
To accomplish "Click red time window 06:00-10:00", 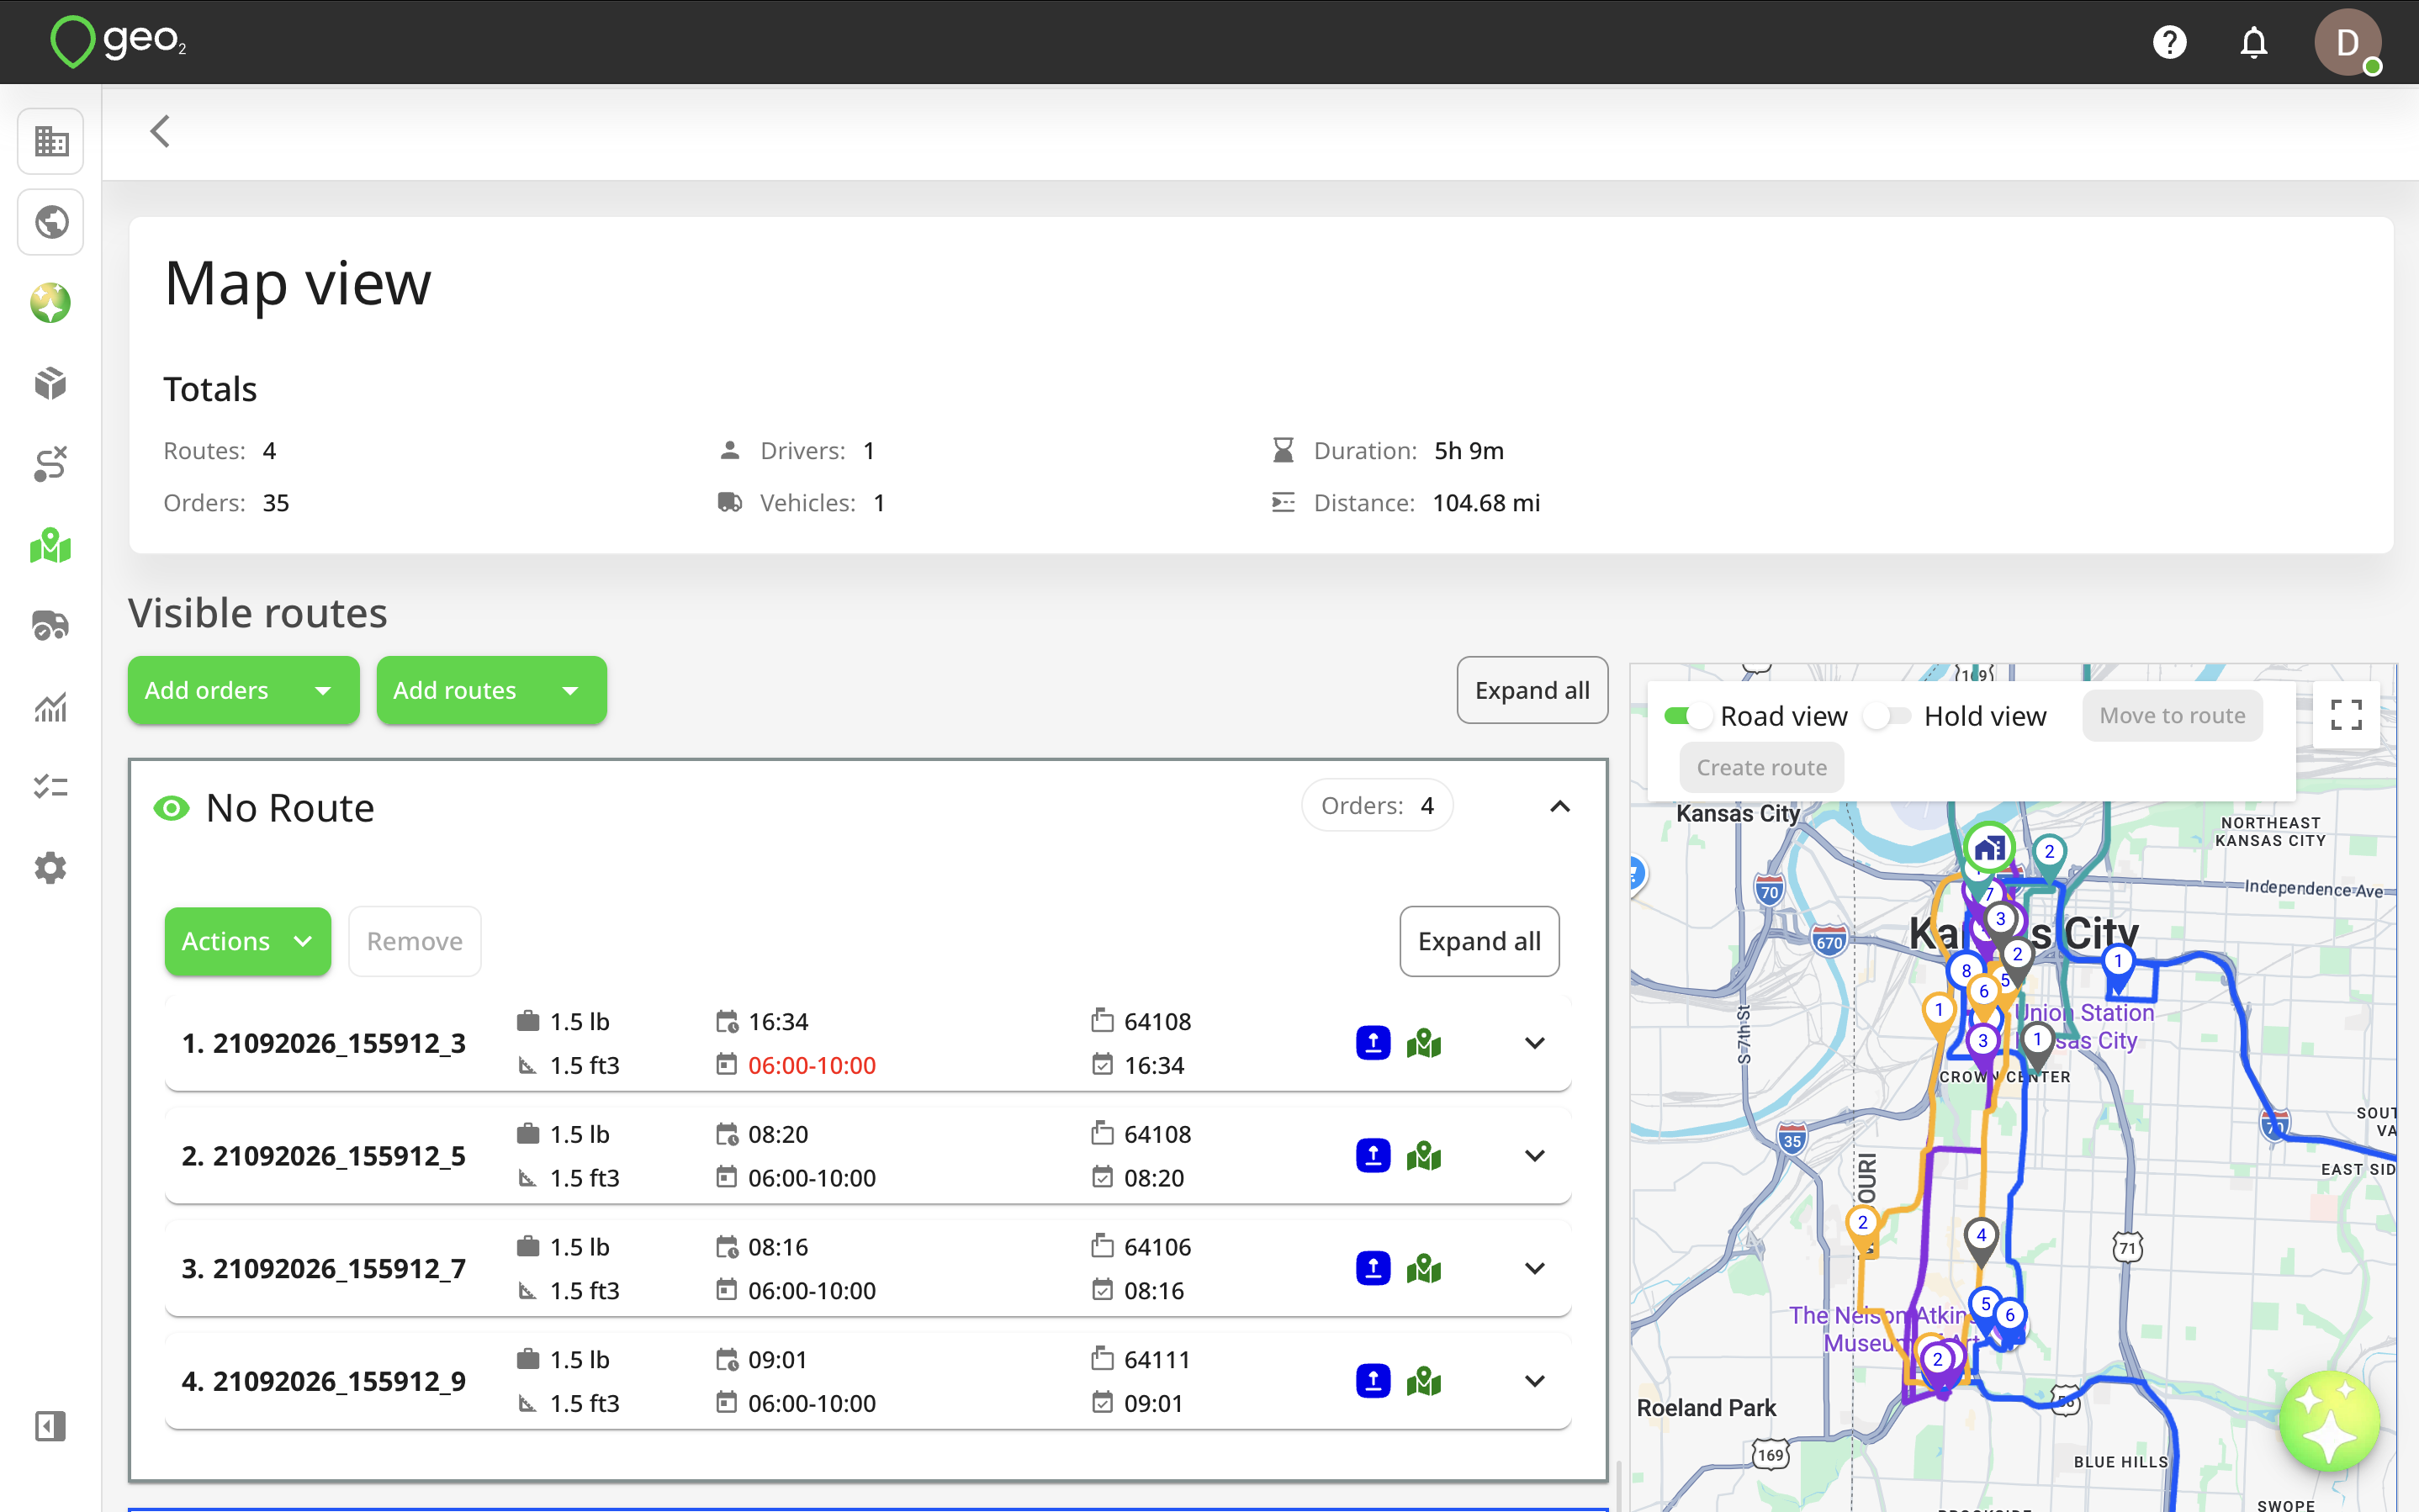I will click(x=811, y=1065).
